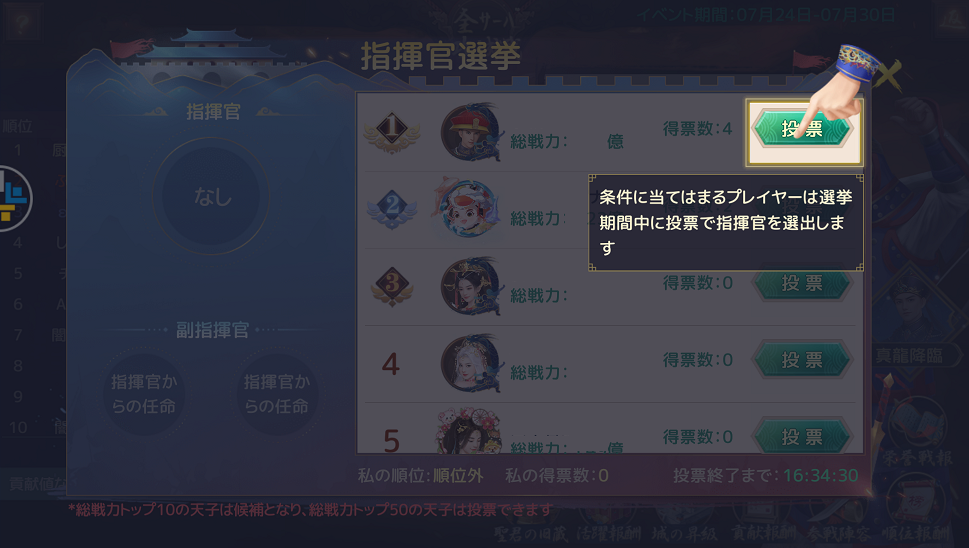Open rank 3 candidate's female avatar
The height and width of the screenshot is (548, 969).
click(472, 287)
